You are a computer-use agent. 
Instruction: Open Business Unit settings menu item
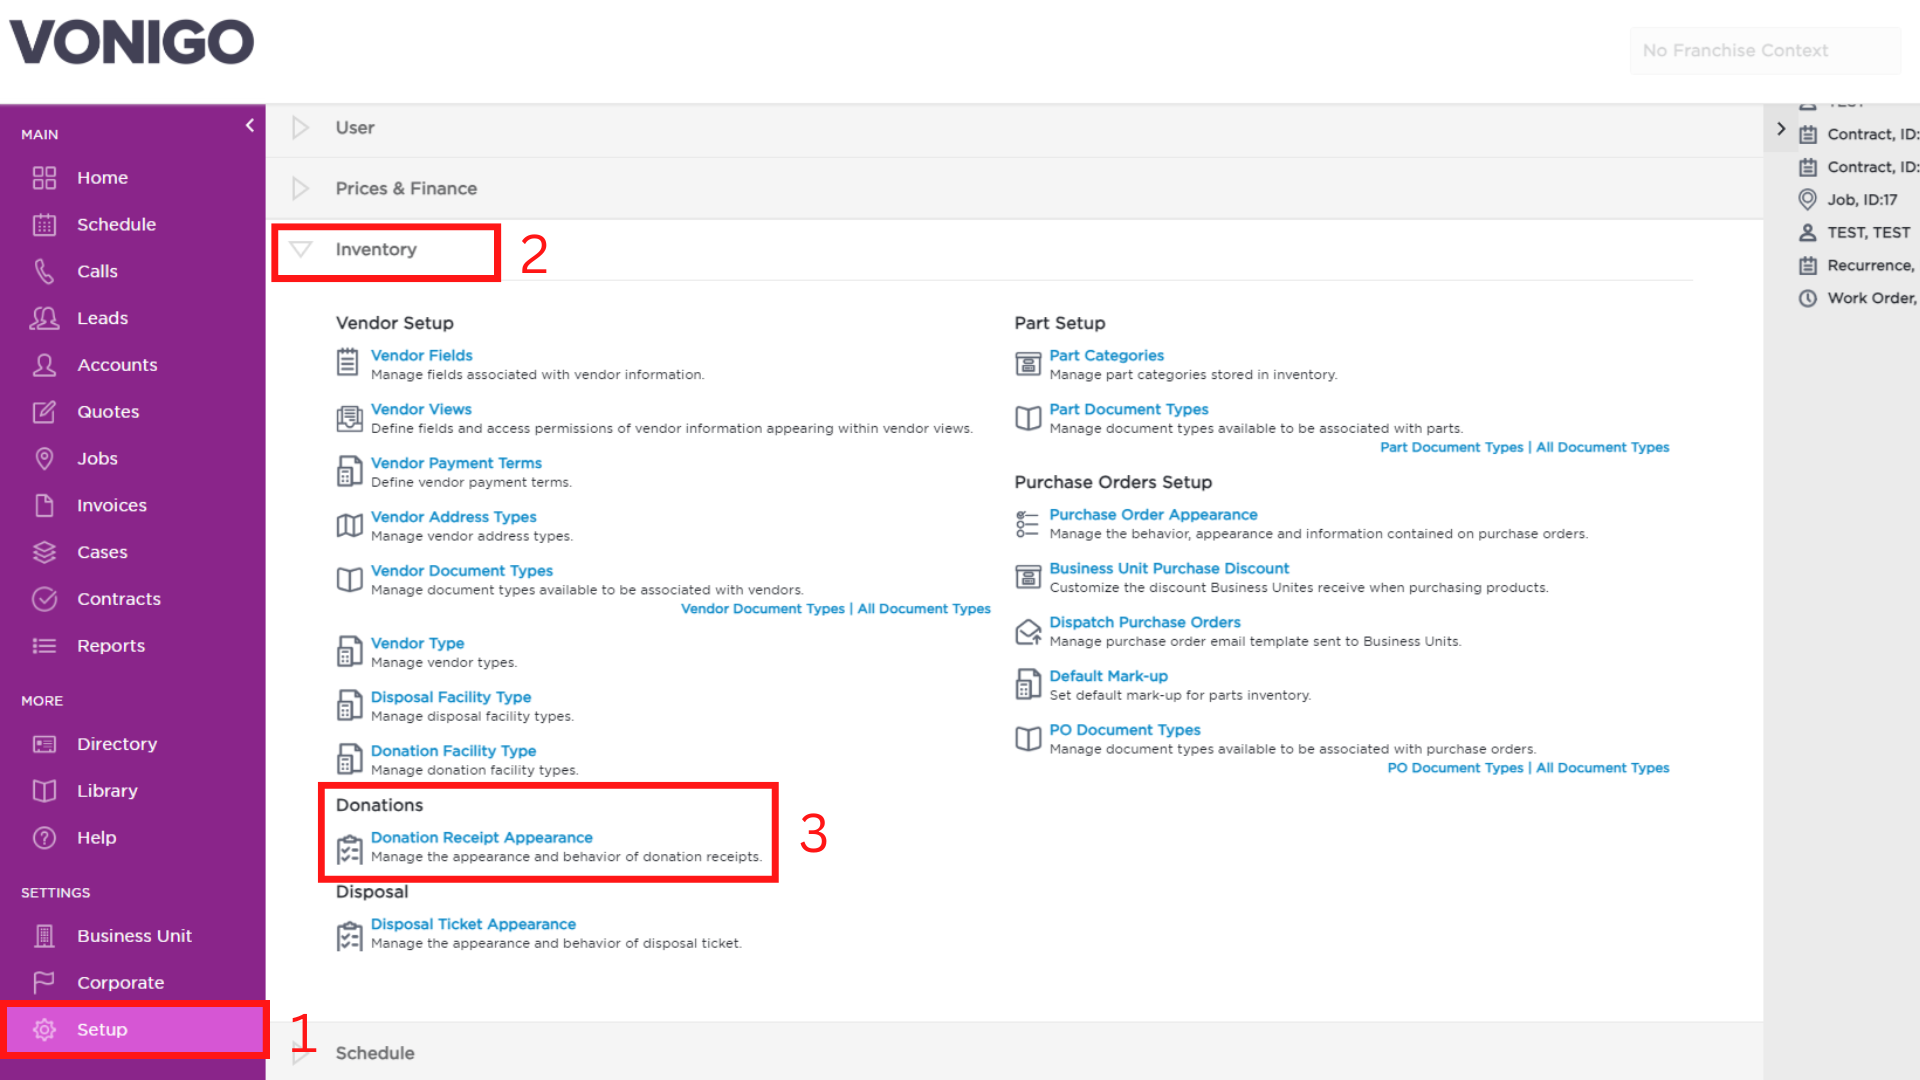click(134, 936)
